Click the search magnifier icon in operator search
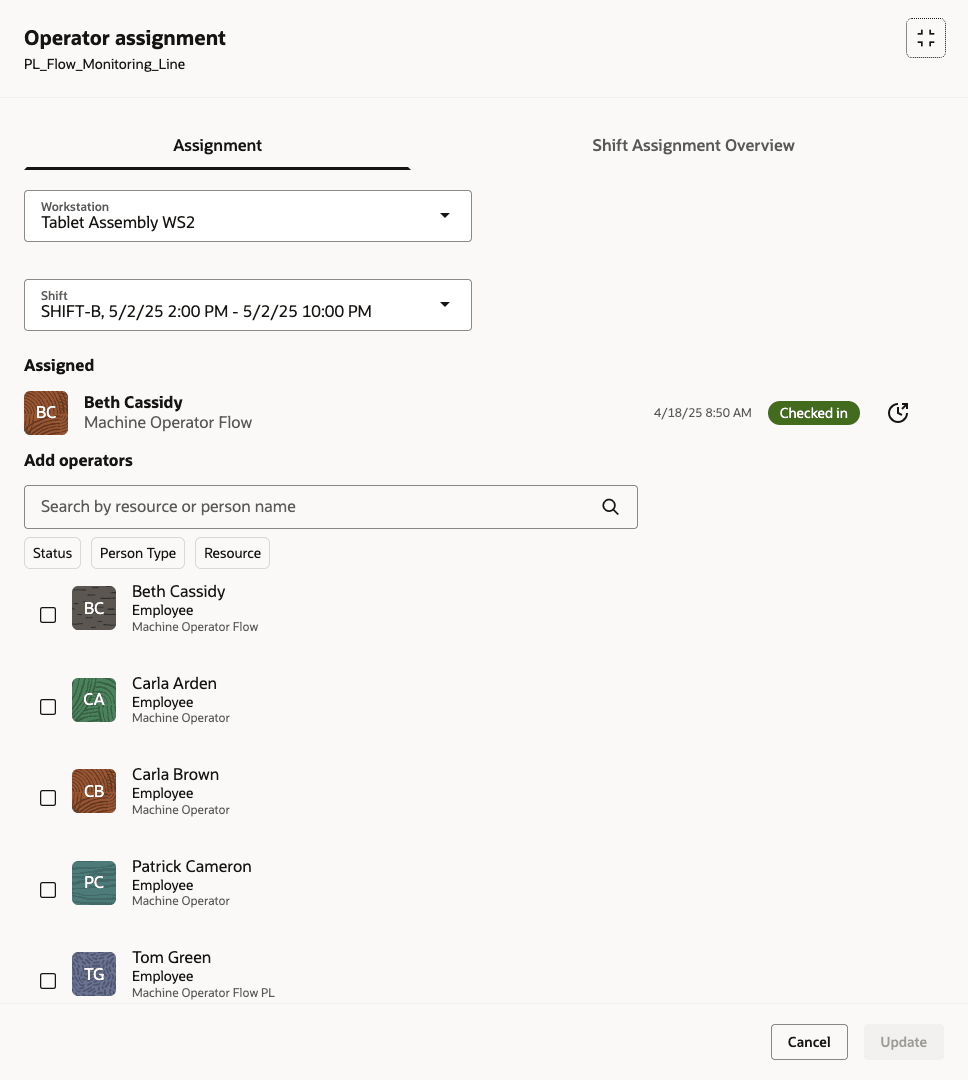968x1080 pixels. [x=610, y=507]
